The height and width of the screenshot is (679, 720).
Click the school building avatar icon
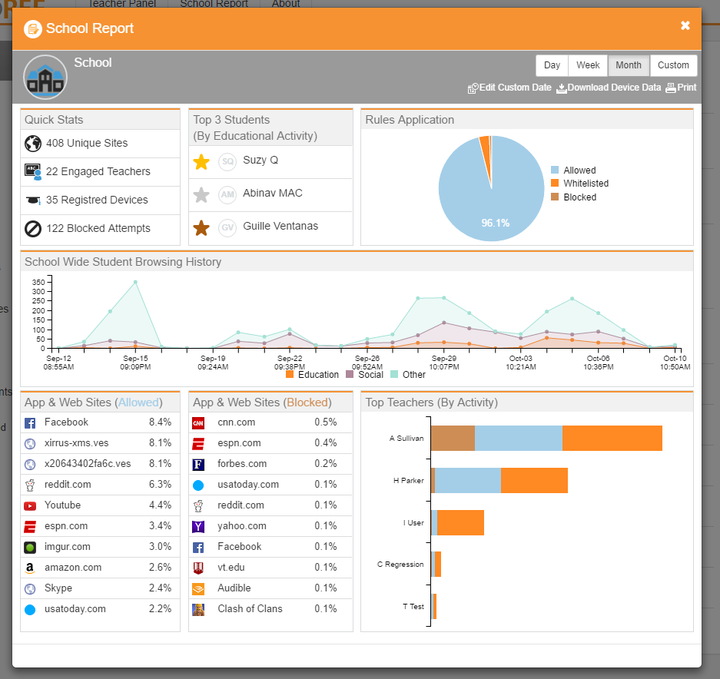(x=46, y=77)
